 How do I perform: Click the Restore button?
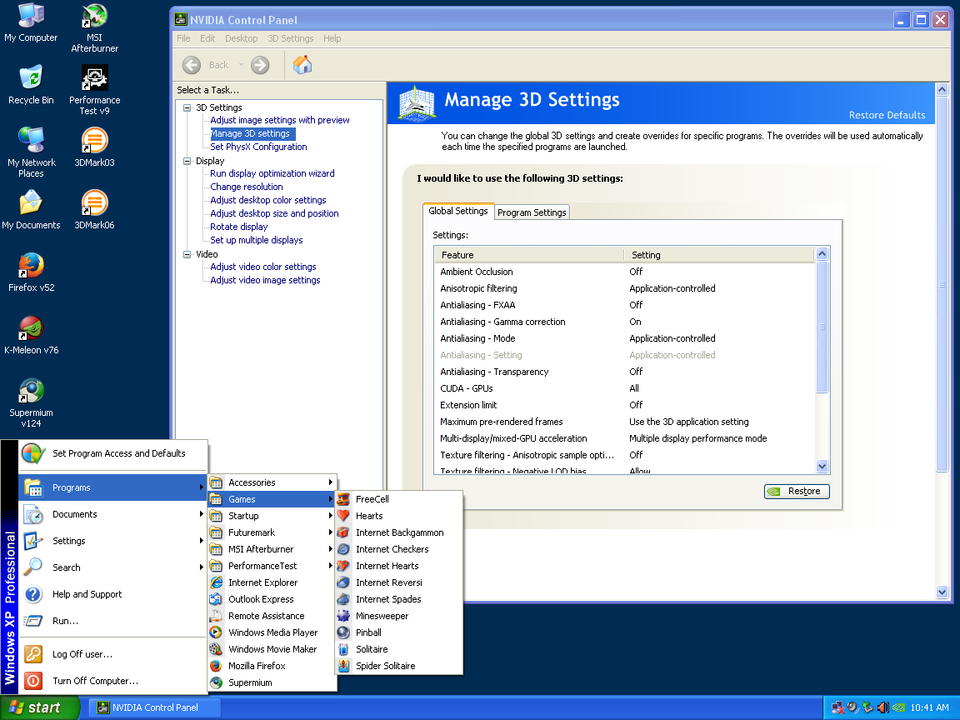[x=797, y=491]
